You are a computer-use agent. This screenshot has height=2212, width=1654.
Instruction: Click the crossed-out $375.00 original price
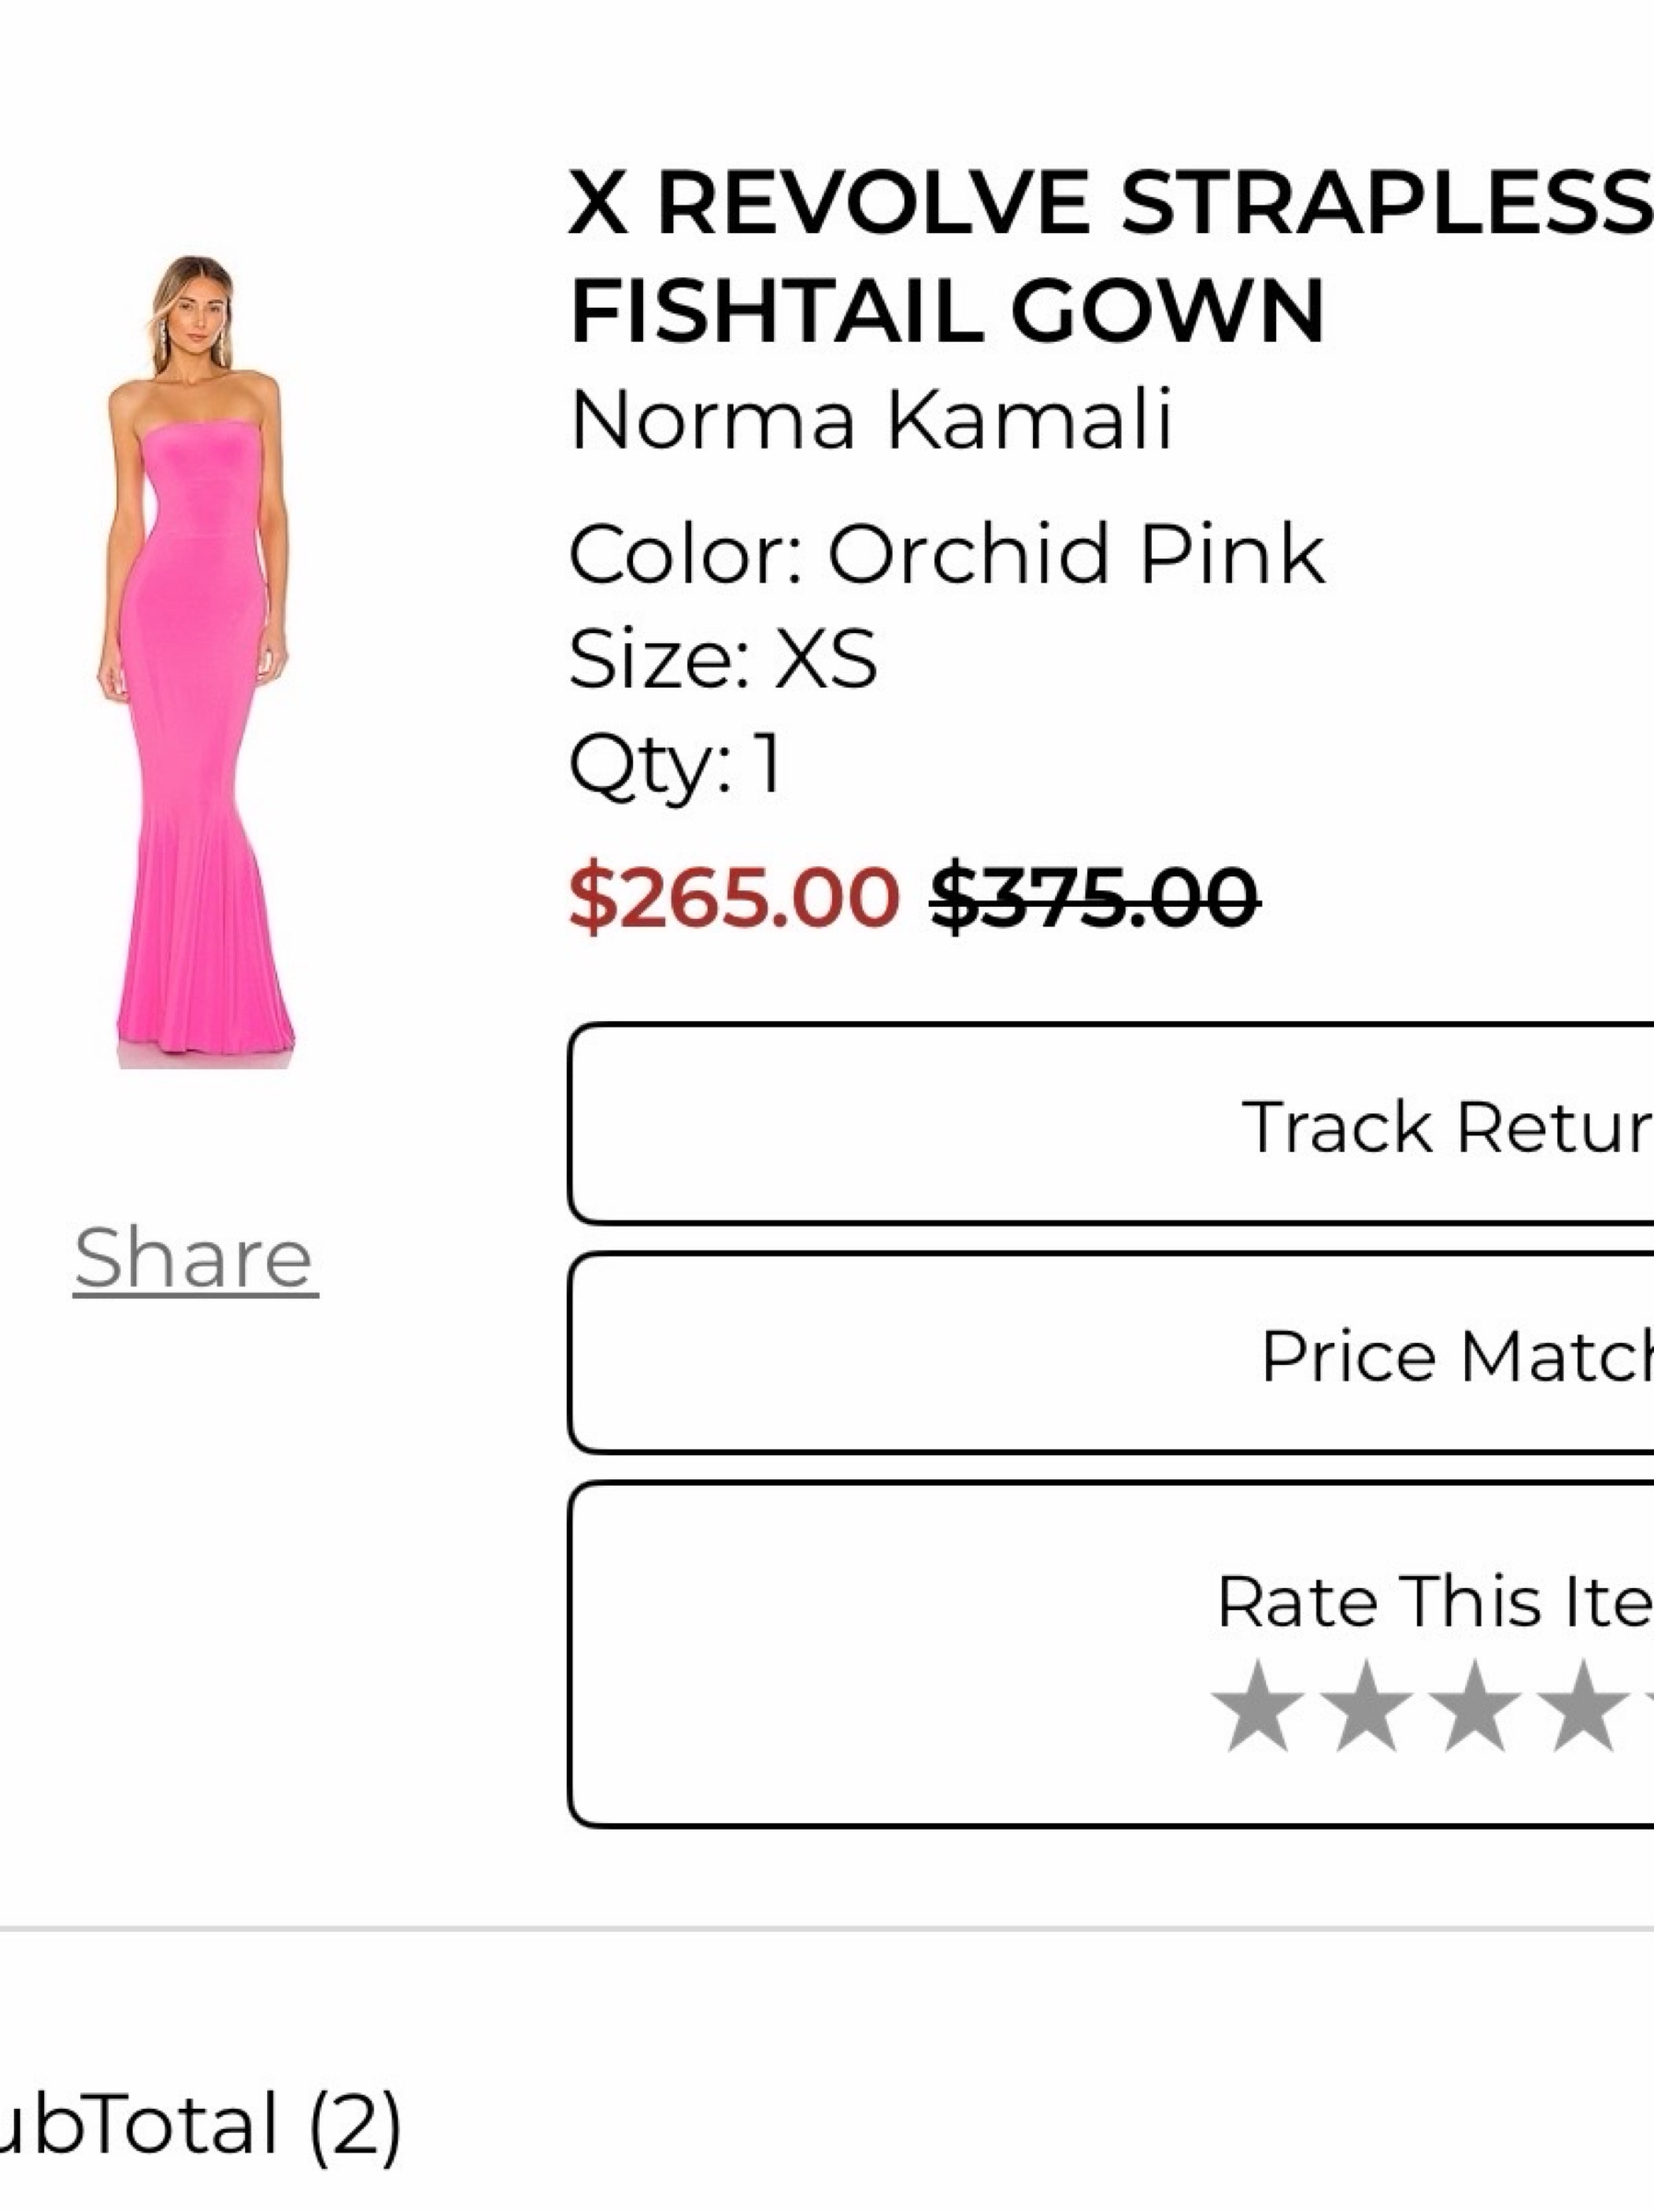pos(1094,897)
